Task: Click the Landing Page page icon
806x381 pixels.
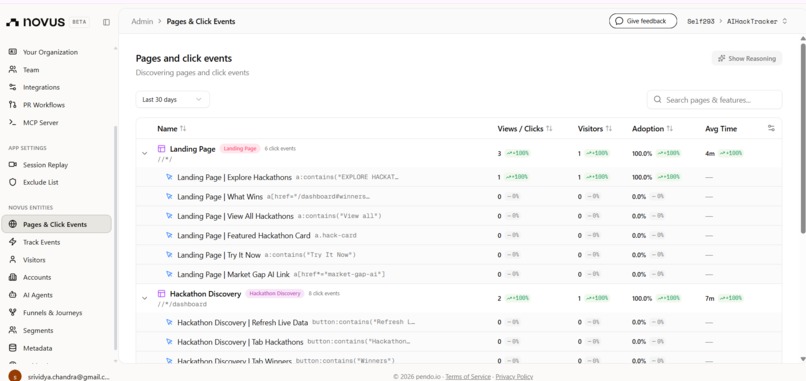Action: coord(161,149)
